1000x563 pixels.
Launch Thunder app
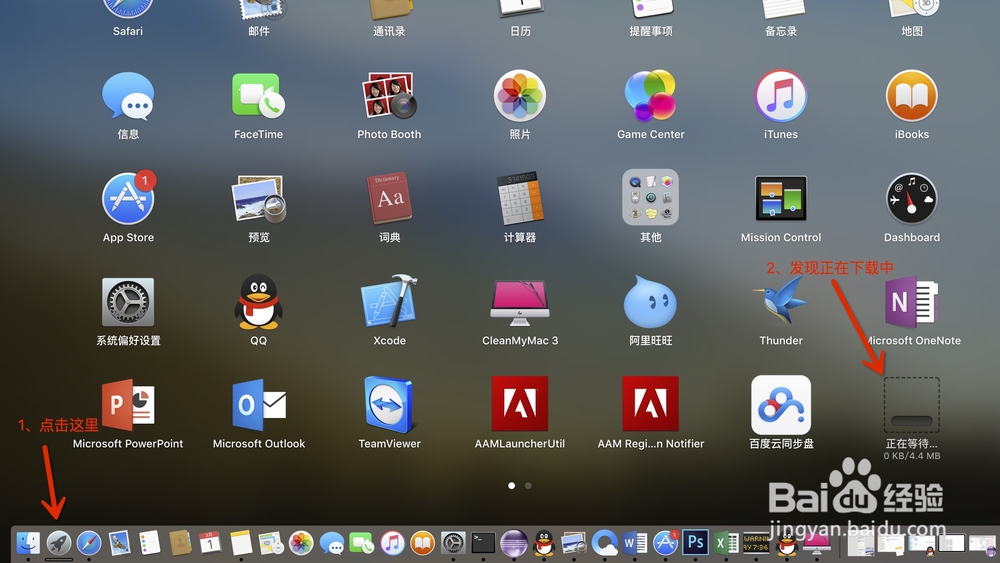781,301
